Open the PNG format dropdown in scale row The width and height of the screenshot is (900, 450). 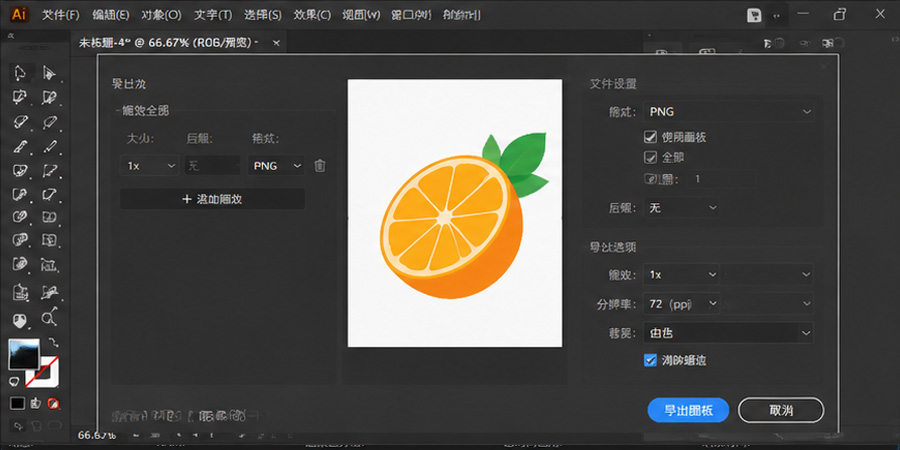(x=276, y=166)
